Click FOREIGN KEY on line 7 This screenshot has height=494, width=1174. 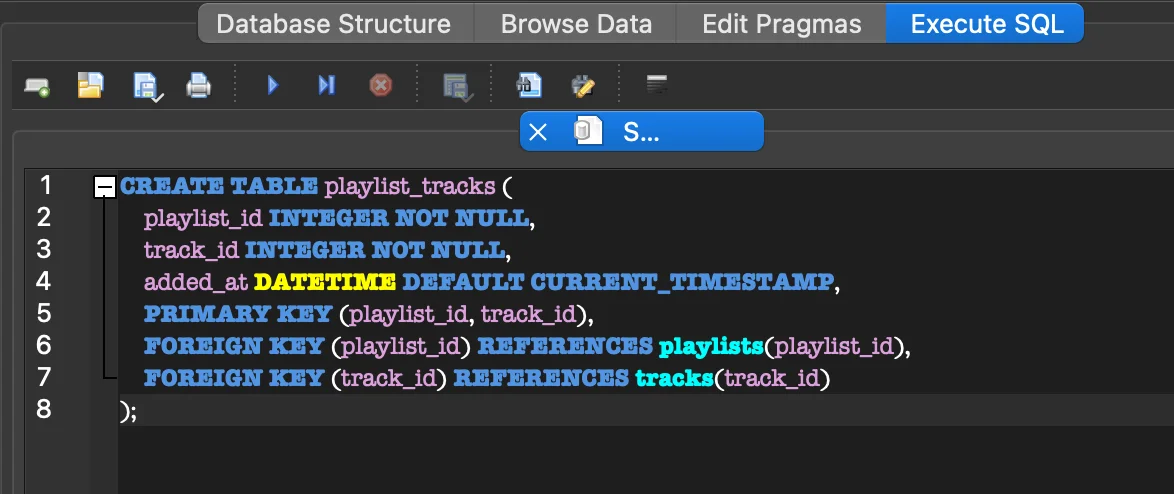click(234, 378)
